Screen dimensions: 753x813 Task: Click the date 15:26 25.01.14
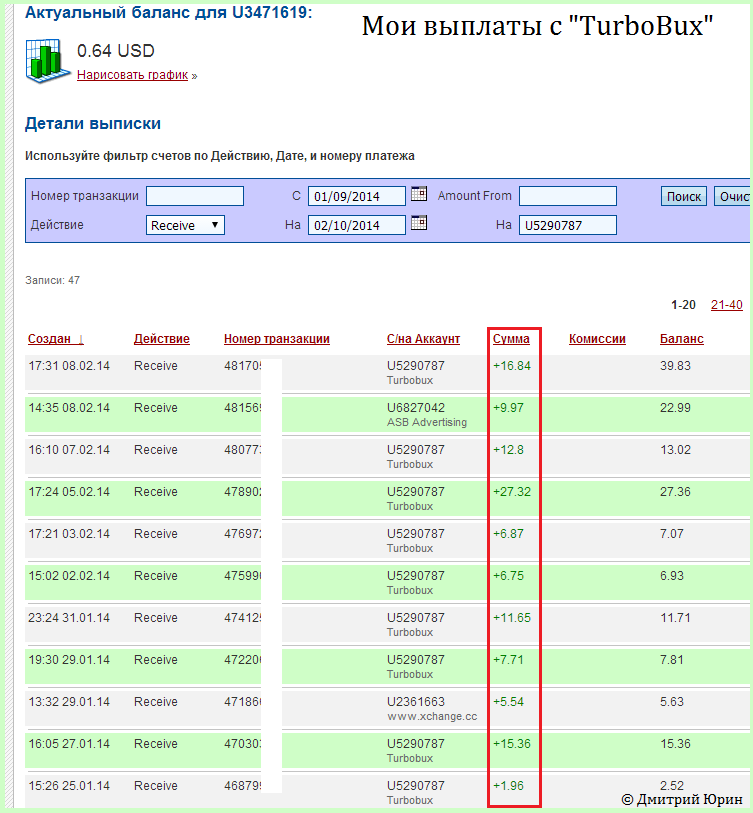tap(69, 786)
